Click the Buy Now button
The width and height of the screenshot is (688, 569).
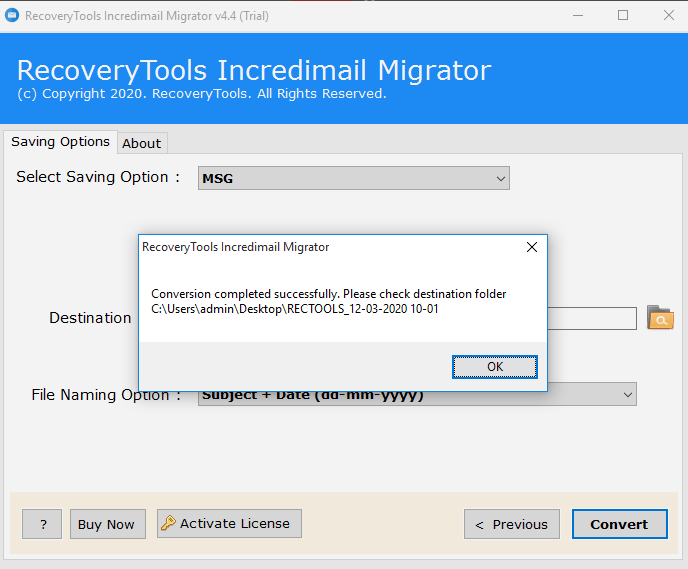[108, 524]
